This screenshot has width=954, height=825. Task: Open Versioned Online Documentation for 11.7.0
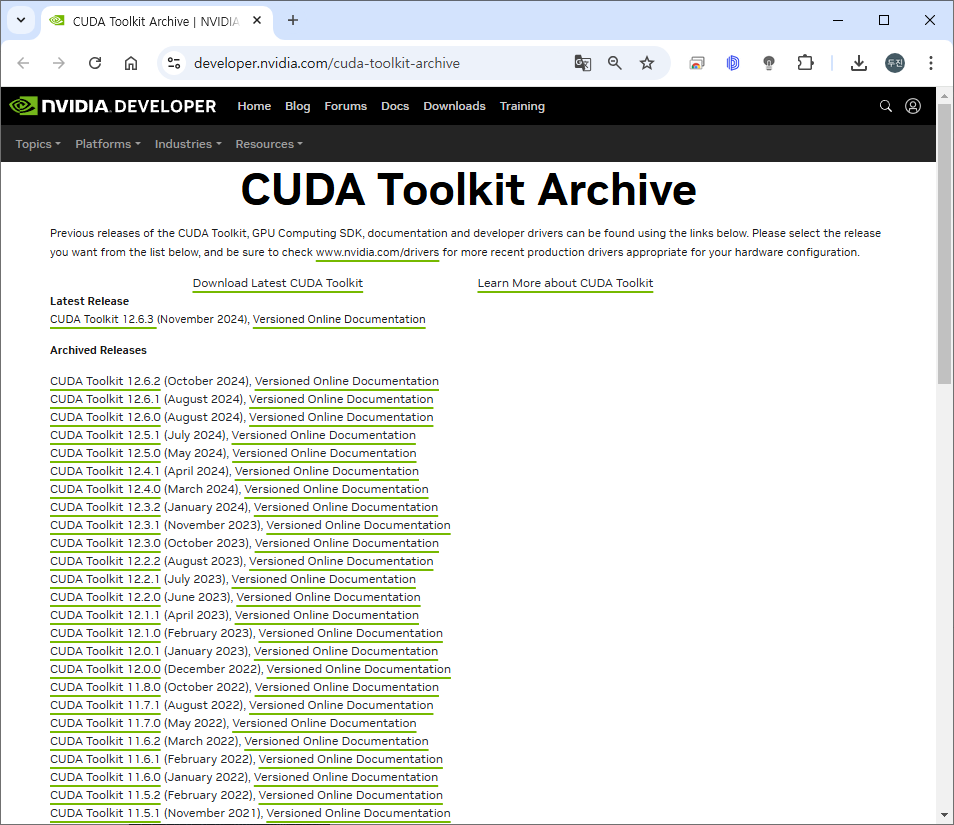tap(324, 723)
